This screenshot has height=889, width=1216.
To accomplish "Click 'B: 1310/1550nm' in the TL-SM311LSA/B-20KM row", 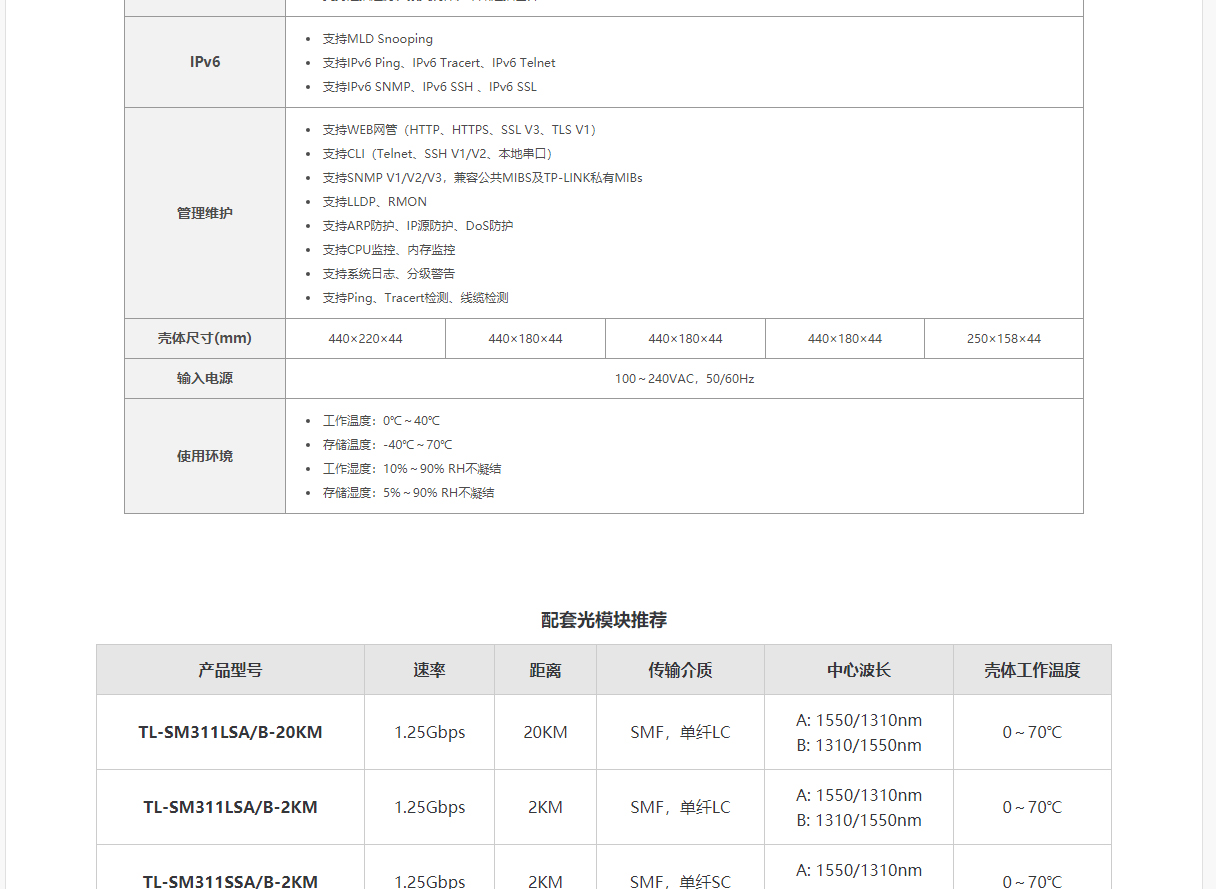I will coord(859,745).
